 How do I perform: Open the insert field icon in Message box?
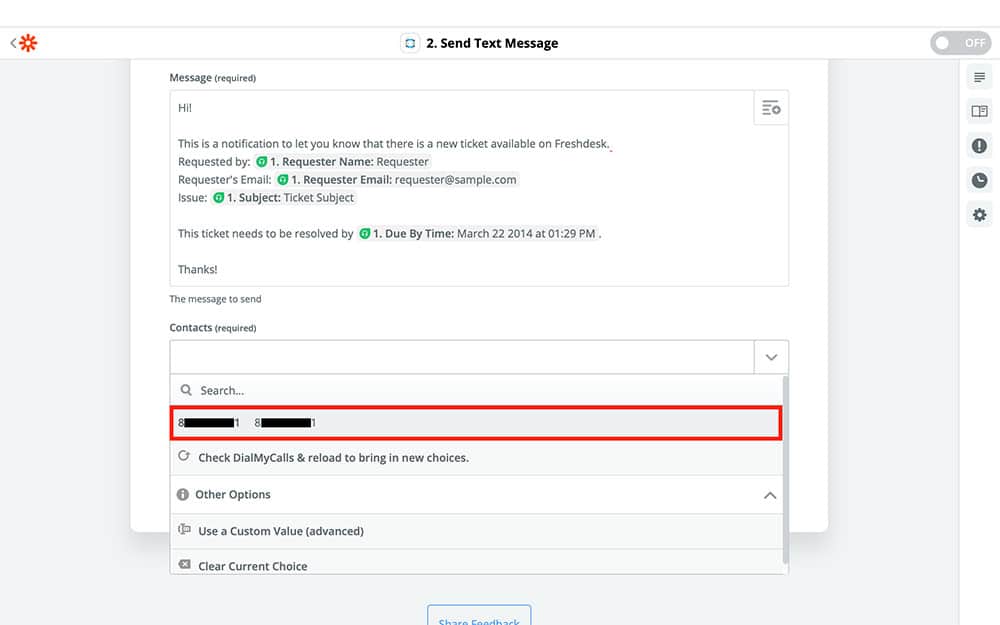click(x=770, y=108)
